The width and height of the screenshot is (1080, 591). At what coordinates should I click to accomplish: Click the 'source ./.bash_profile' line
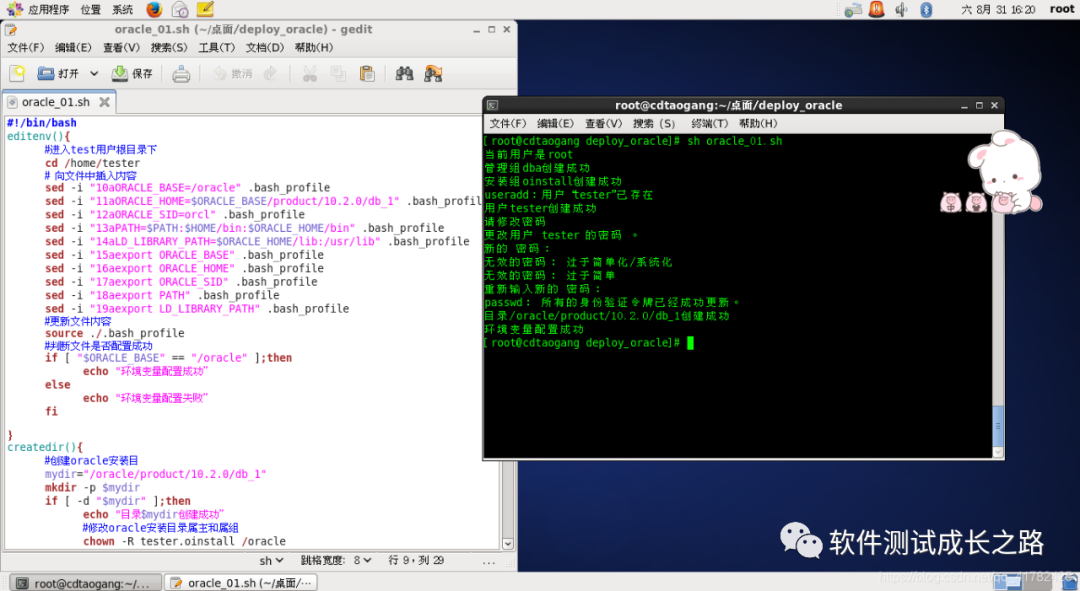pos(114,333)
